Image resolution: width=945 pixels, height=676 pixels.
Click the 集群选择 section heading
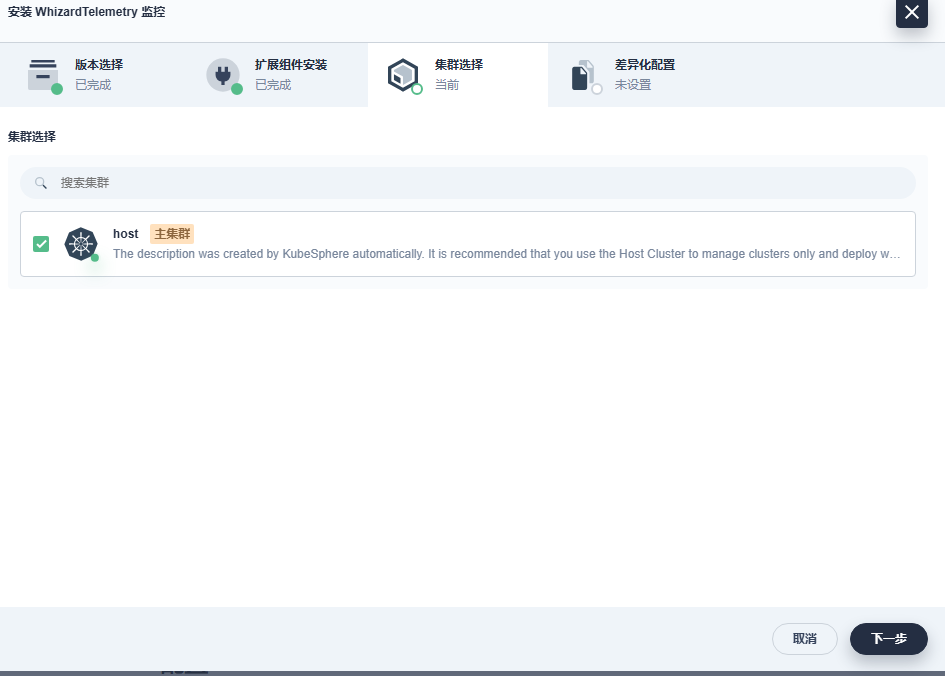(32, 137)
